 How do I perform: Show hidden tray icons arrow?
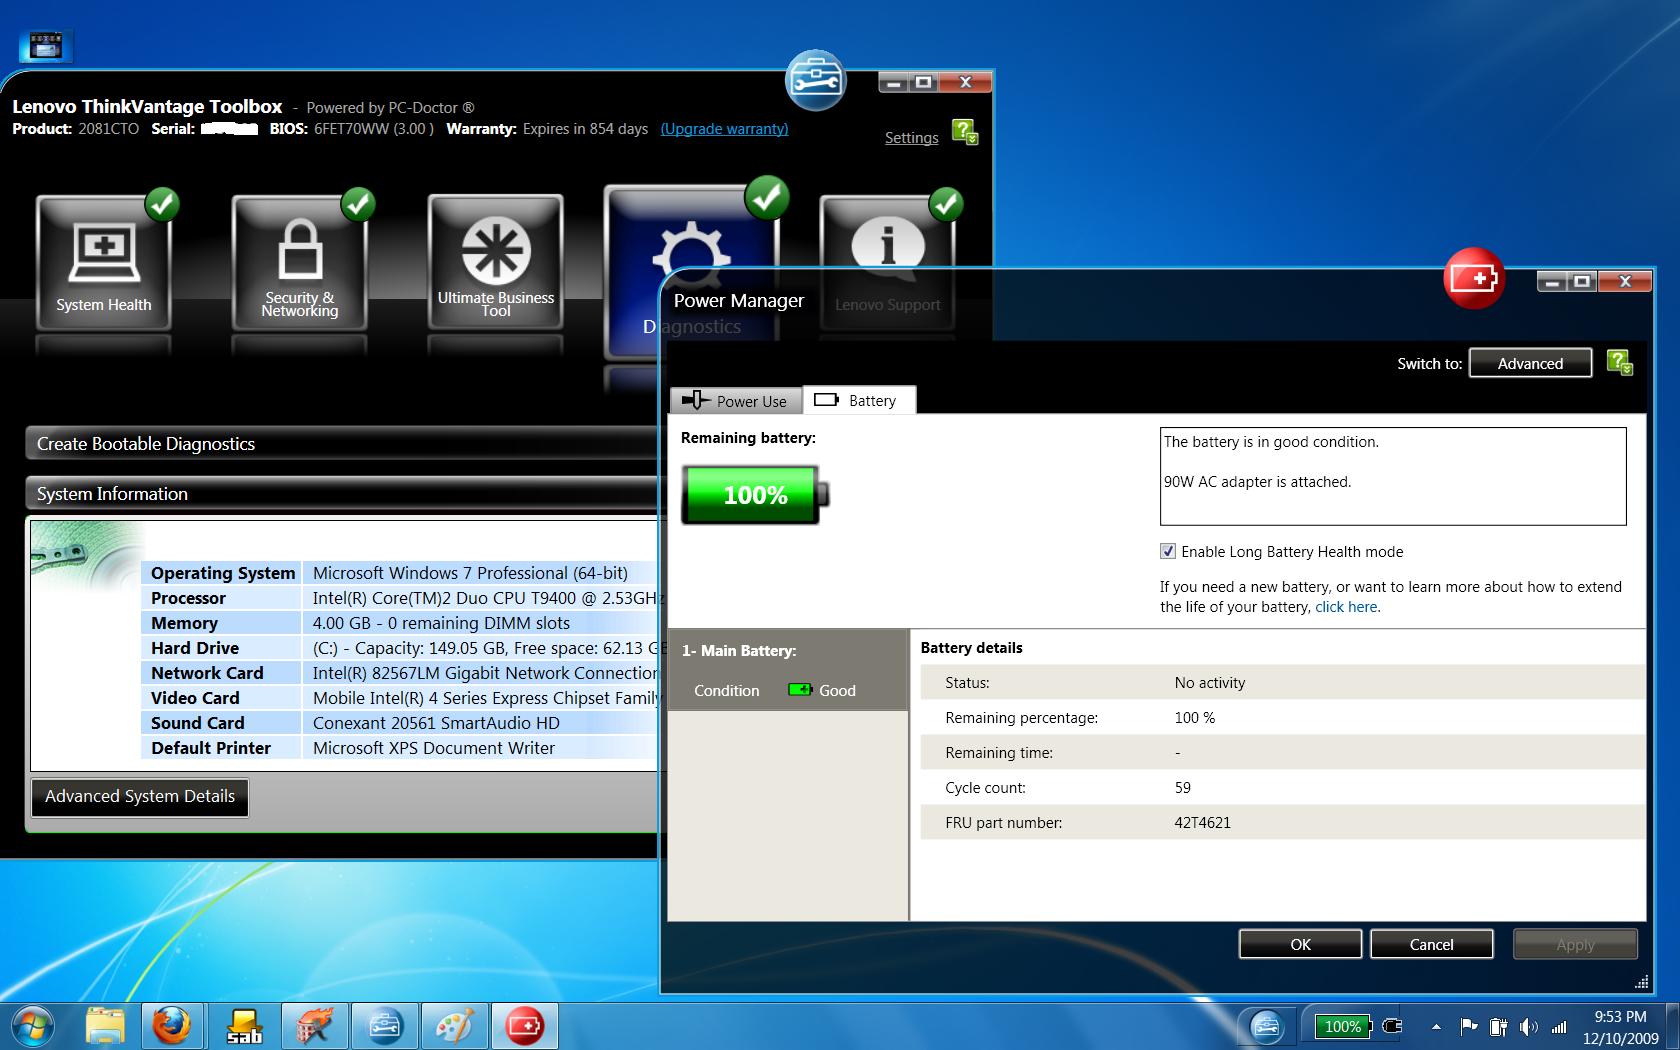1436,1026
